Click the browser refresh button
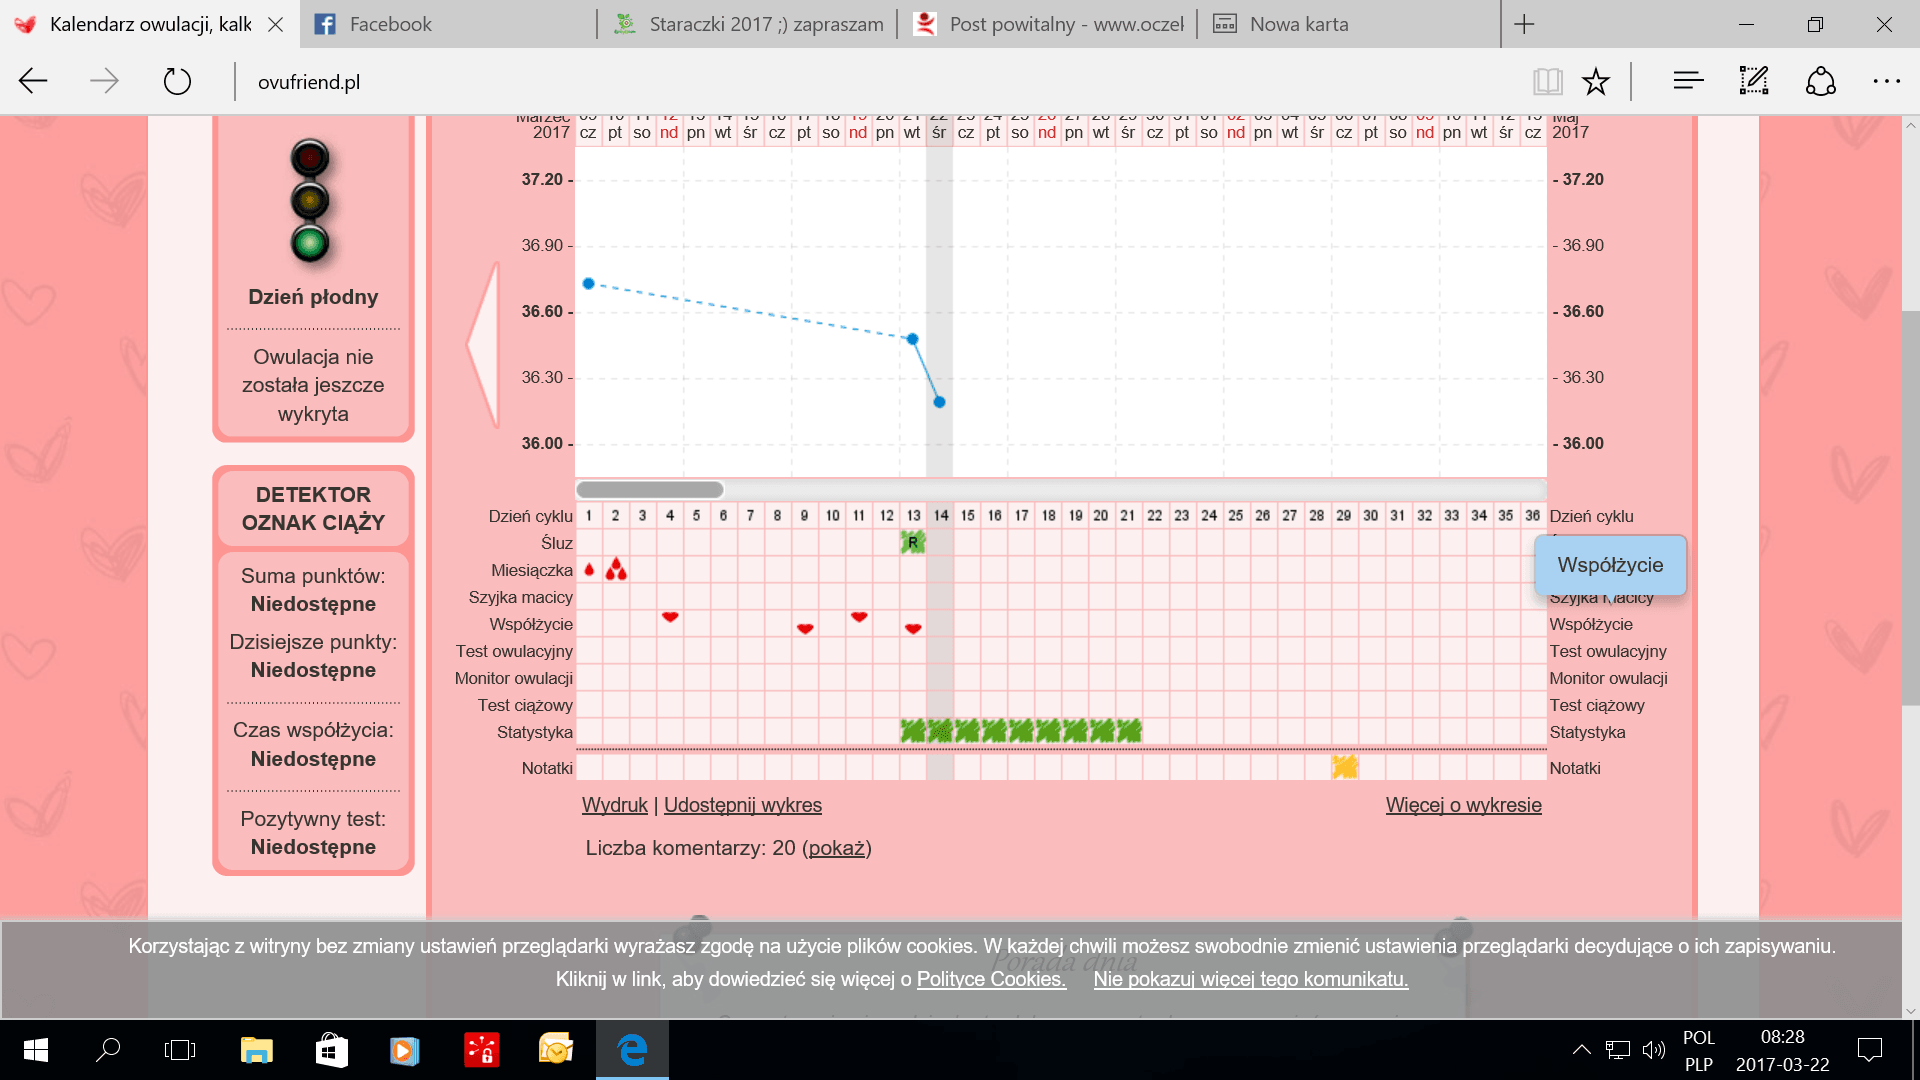The image size is (1920, 1080). point(177,81)
